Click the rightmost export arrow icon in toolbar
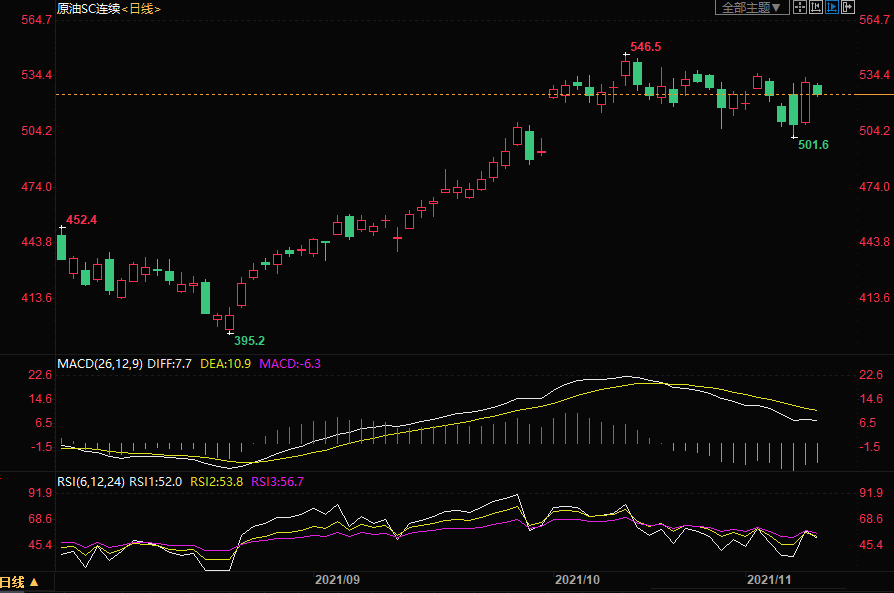 [x=848, y=8]
